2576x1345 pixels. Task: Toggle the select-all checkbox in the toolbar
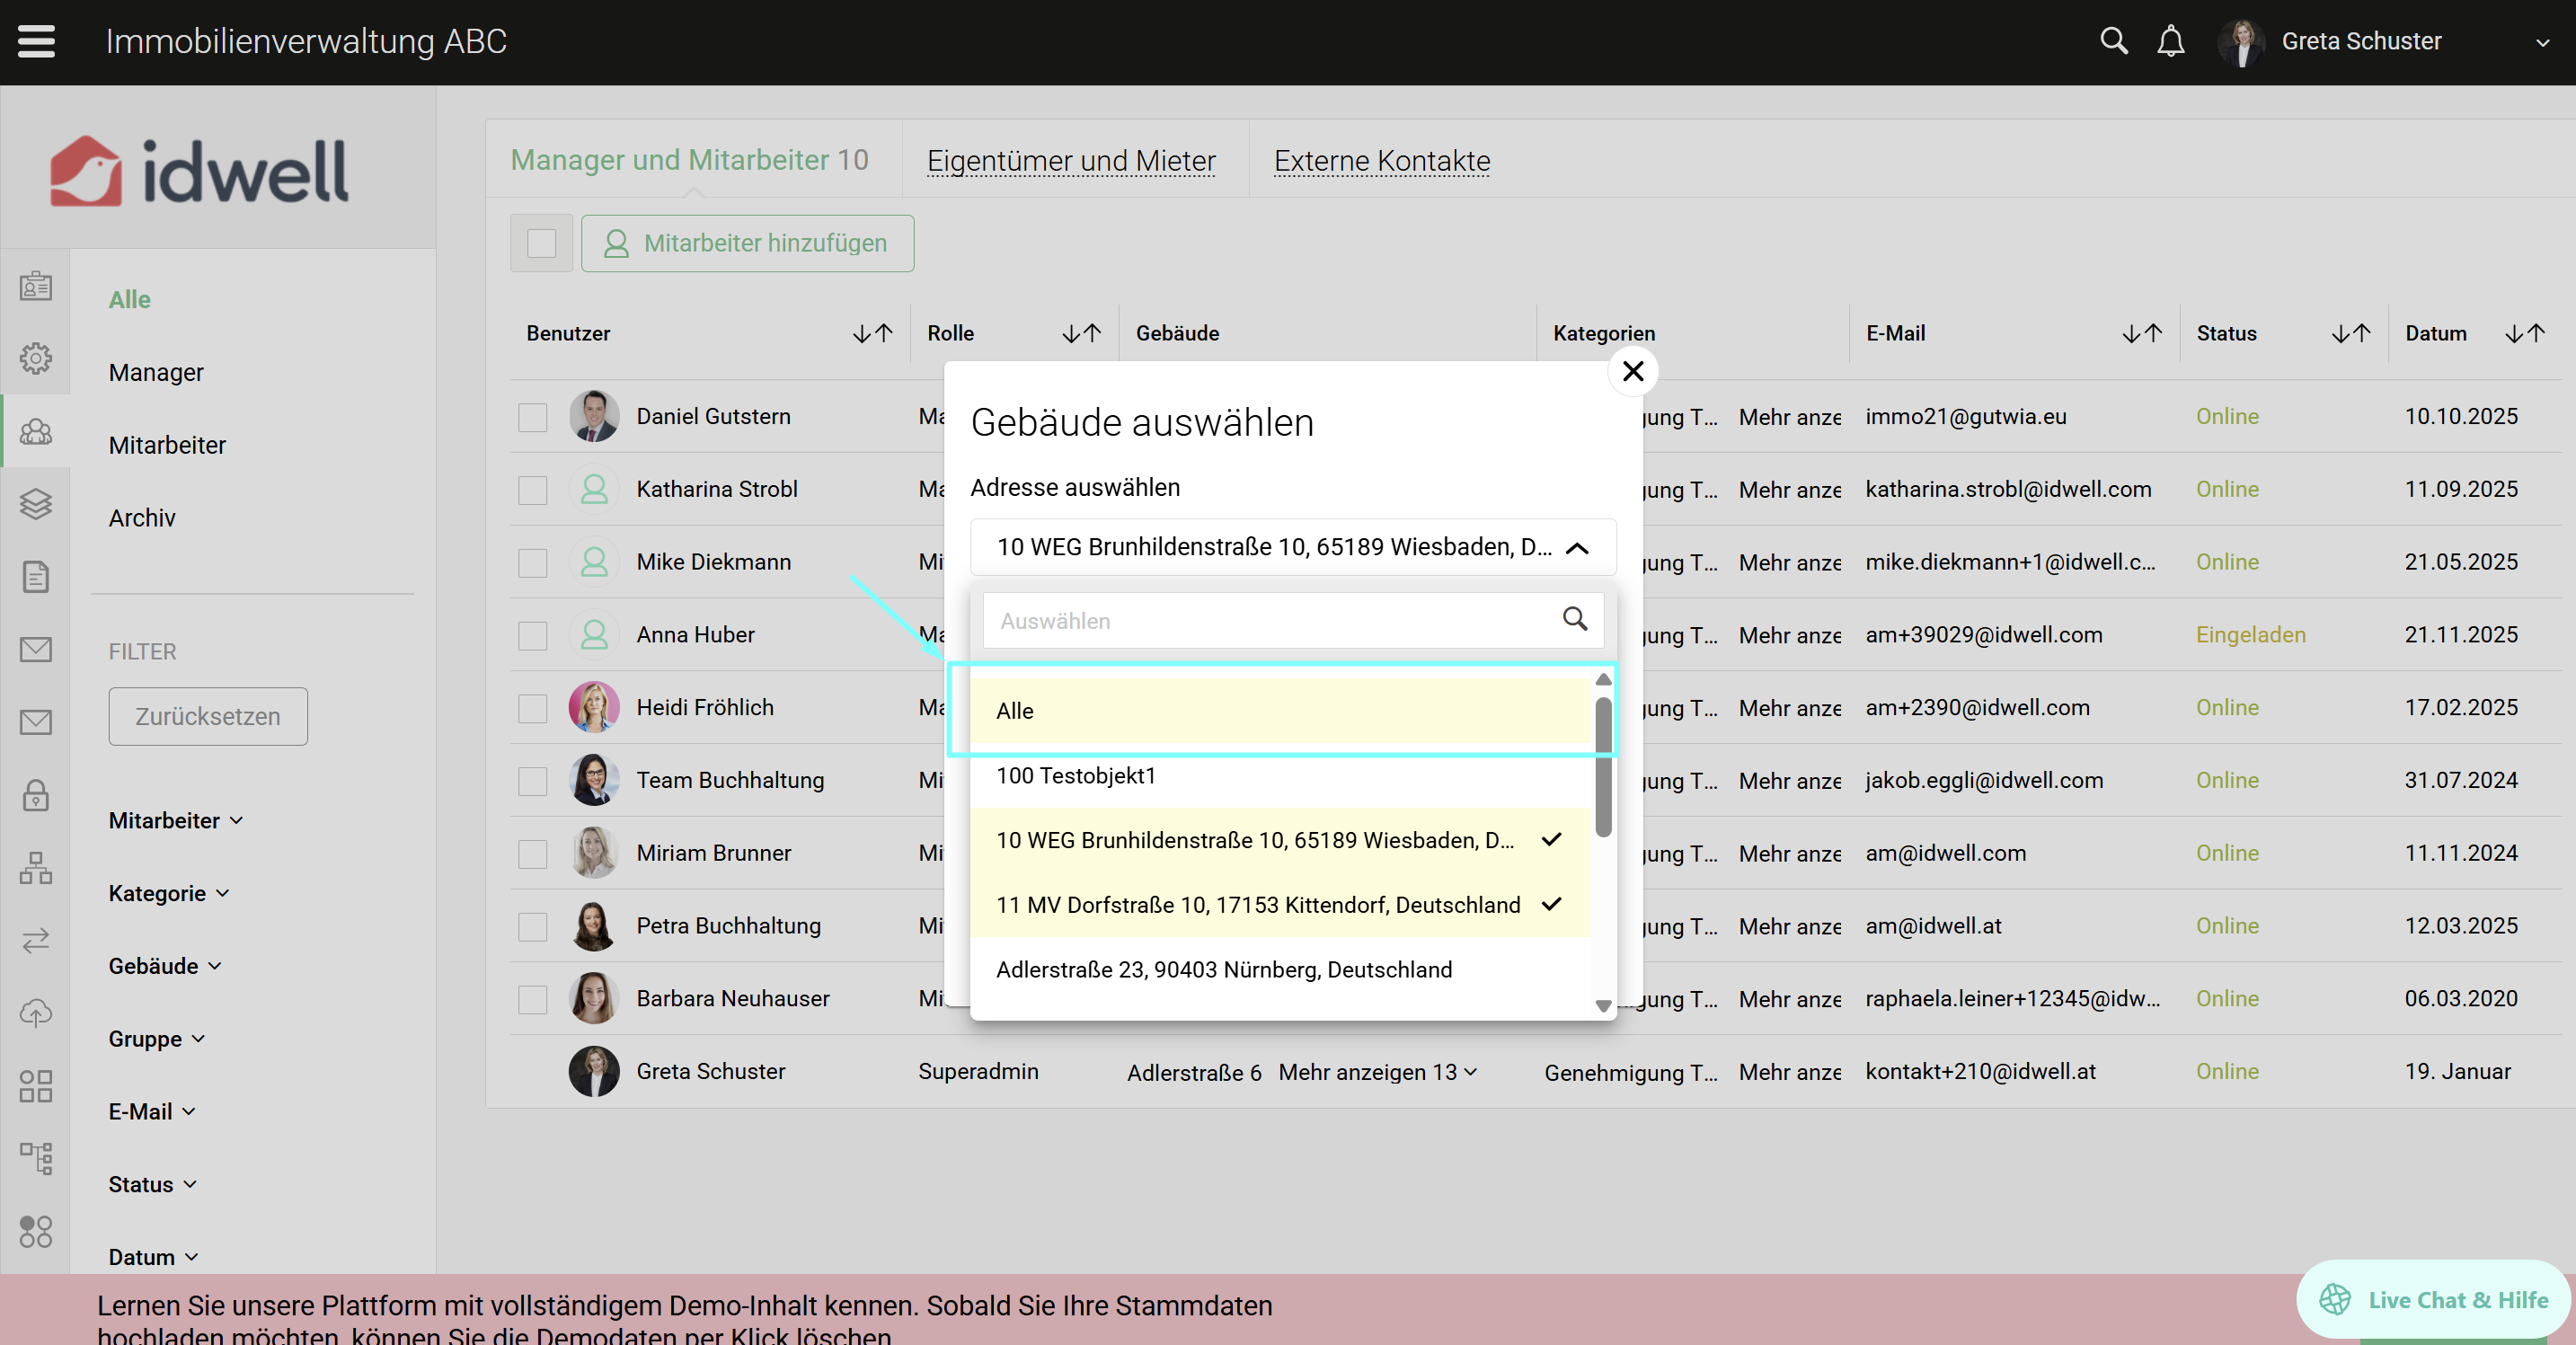click(x=541, y=243)
